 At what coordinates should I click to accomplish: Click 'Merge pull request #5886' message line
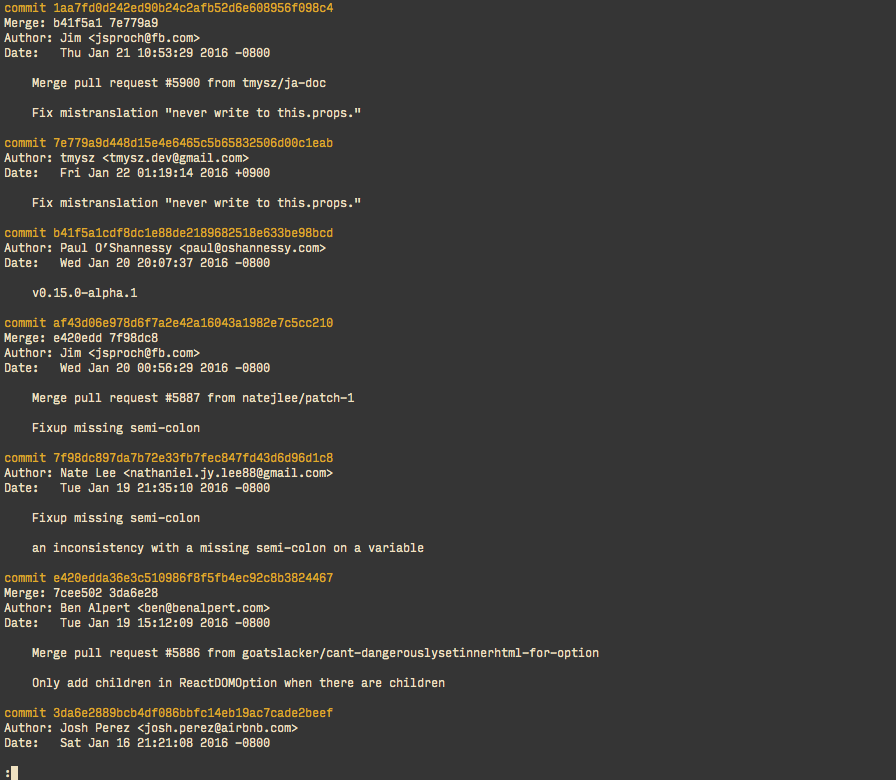point(315,653)
